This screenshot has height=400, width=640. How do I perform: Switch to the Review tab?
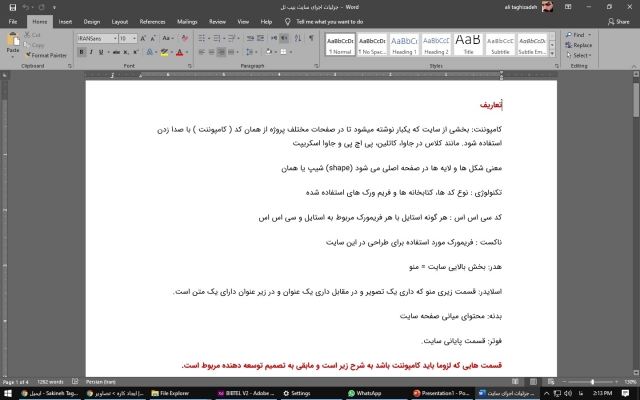(x=217, y=22)
